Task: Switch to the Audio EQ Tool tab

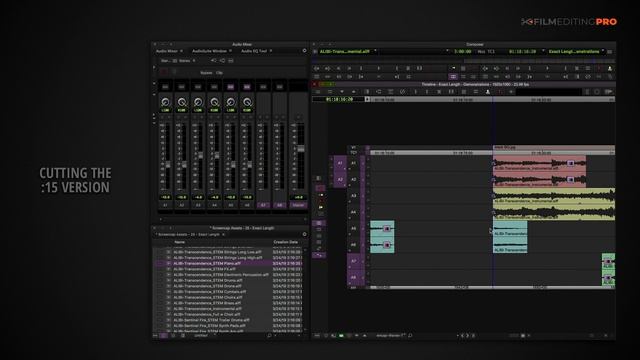Action: (x=253, y=51)
